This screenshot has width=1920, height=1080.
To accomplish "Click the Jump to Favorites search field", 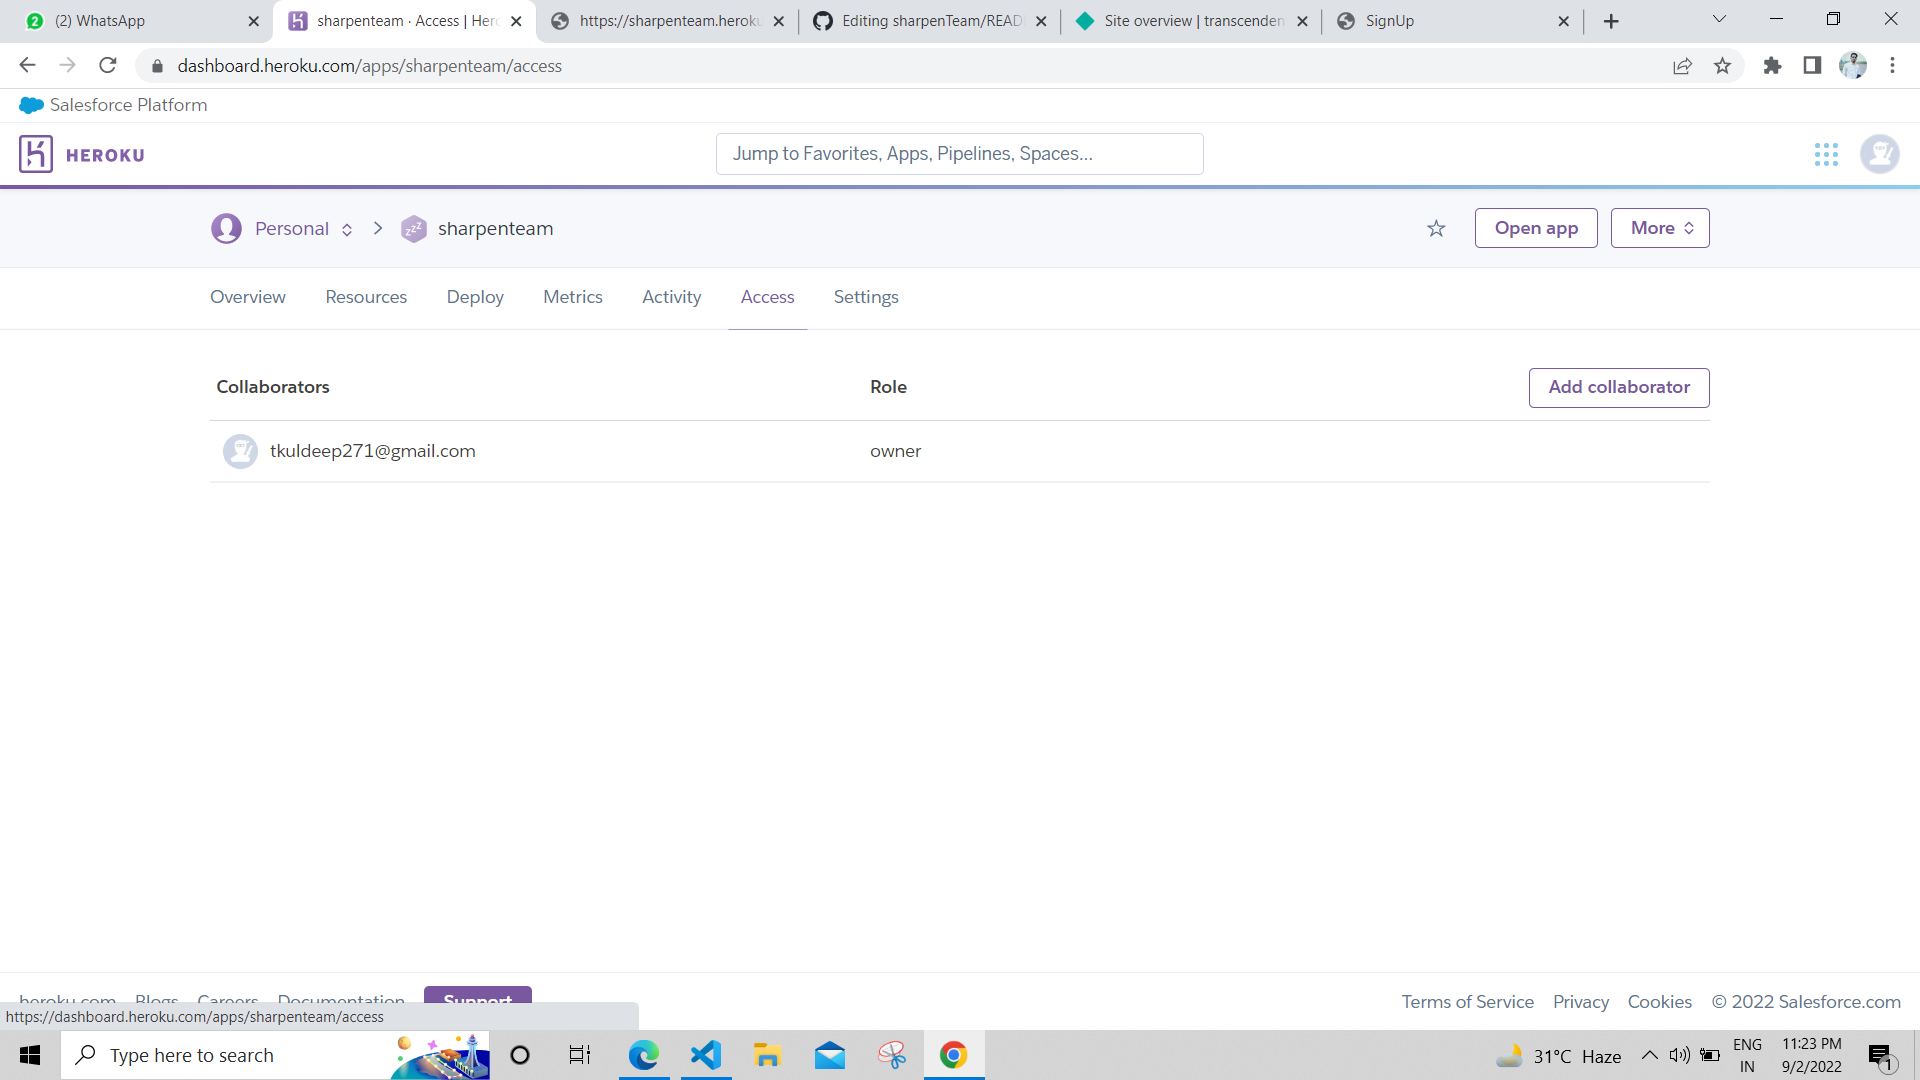I will 959,153.
